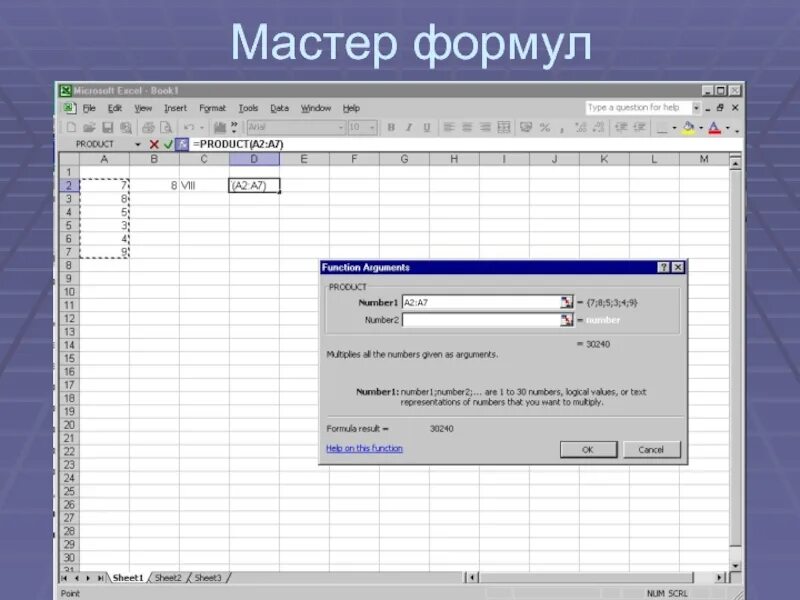Open the font size dropdown
The image size is (800, 600).
pos(372,128)
